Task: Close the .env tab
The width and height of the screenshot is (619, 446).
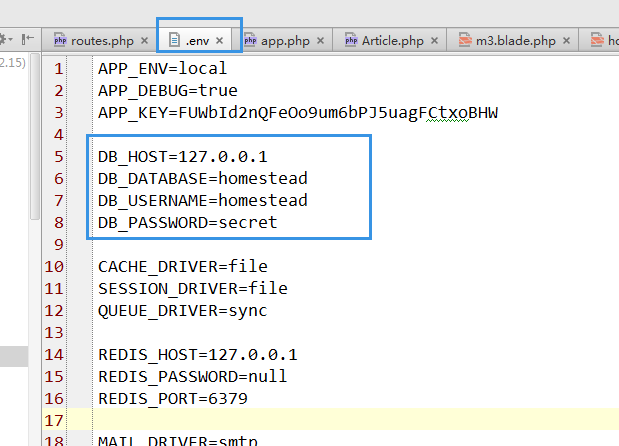Action: point(220,41)
